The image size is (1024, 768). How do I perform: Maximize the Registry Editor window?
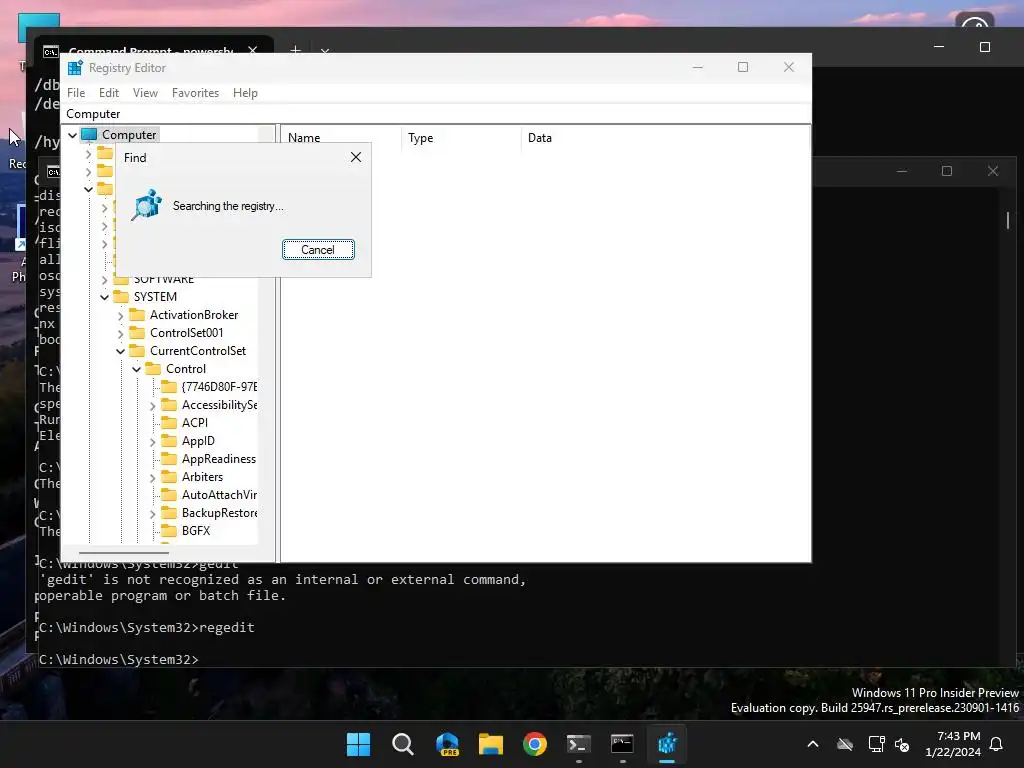point(743,67)
